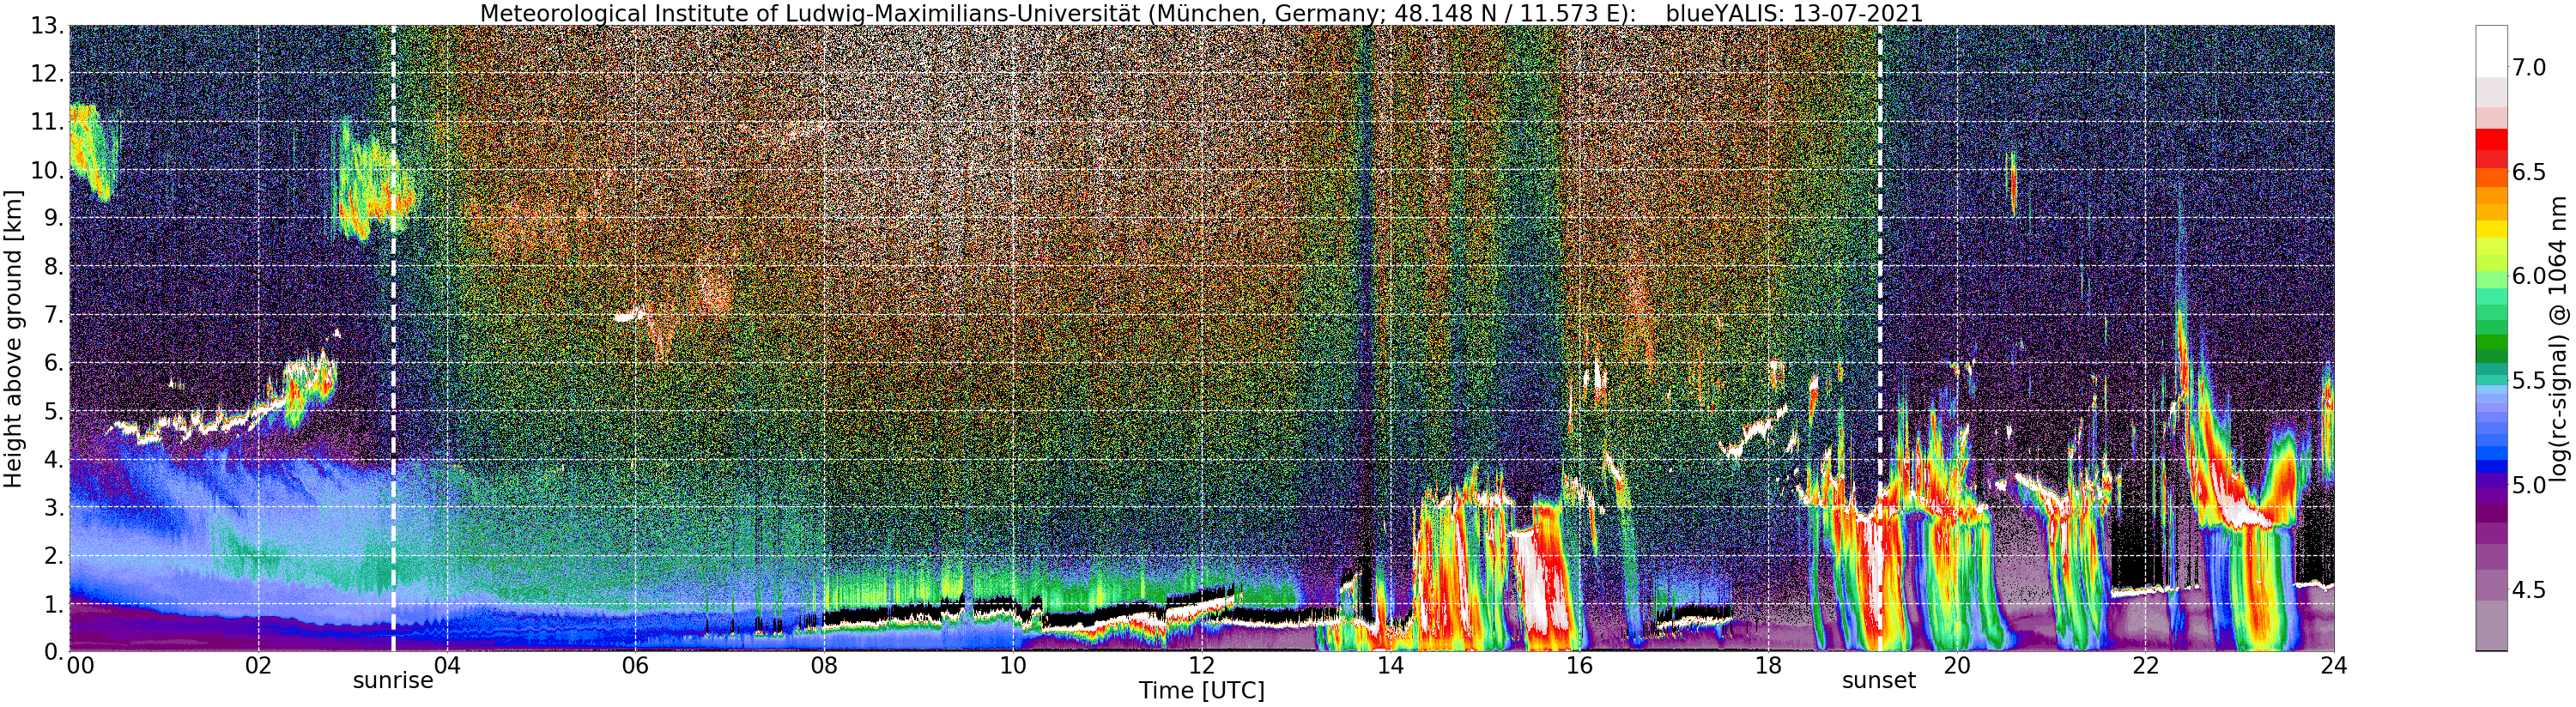2576x707 pixels.
Task: Click the y-axis tick label 11.
Action: pyautogui.click(x=49, y=122)
